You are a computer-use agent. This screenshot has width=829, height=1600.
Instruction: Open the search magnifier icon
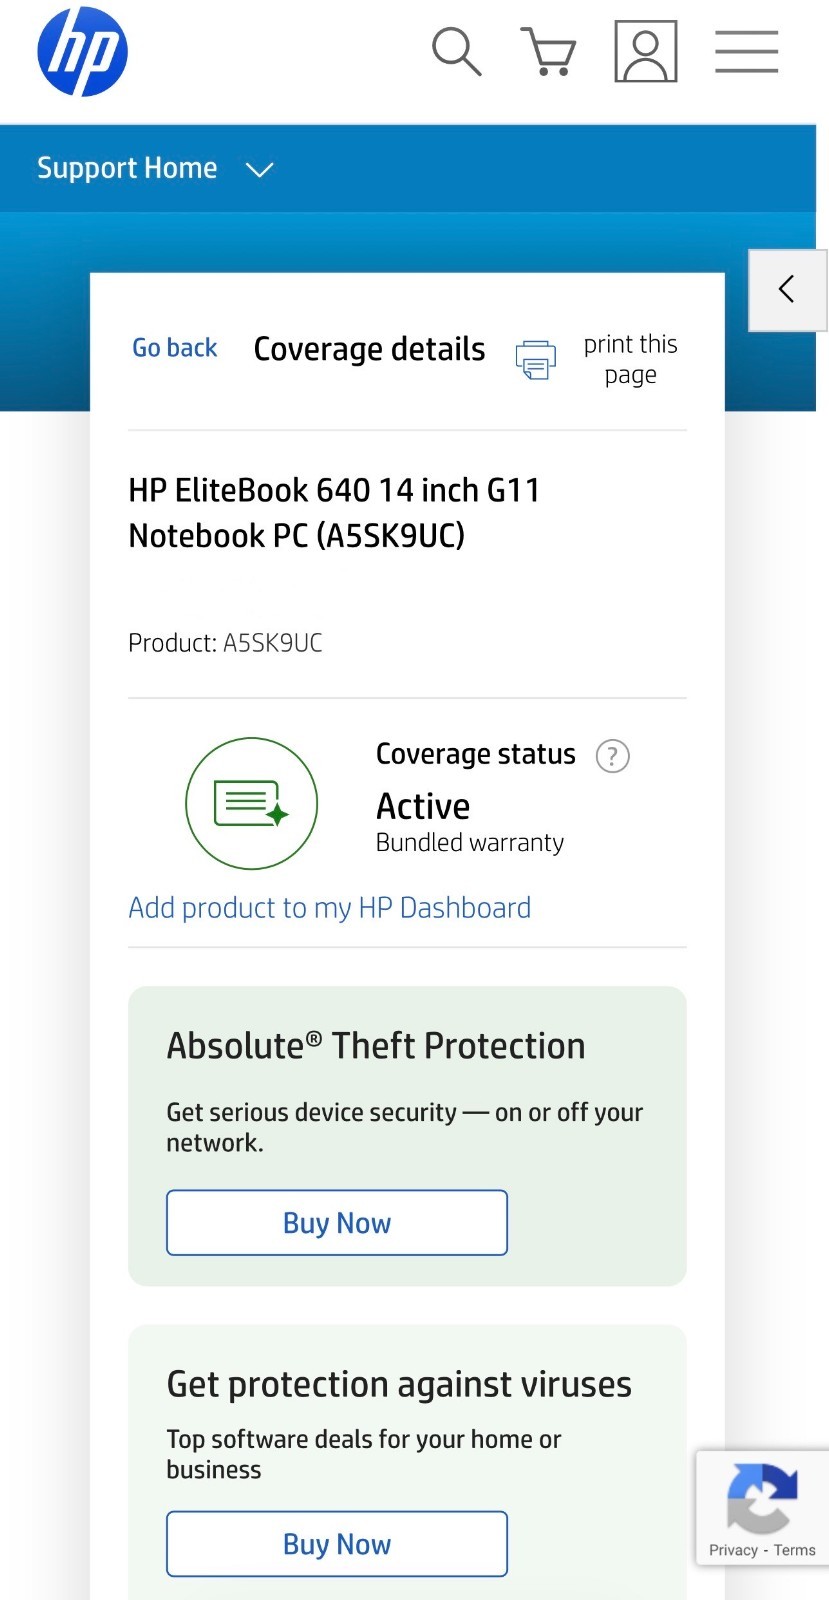tap(456, 52)
